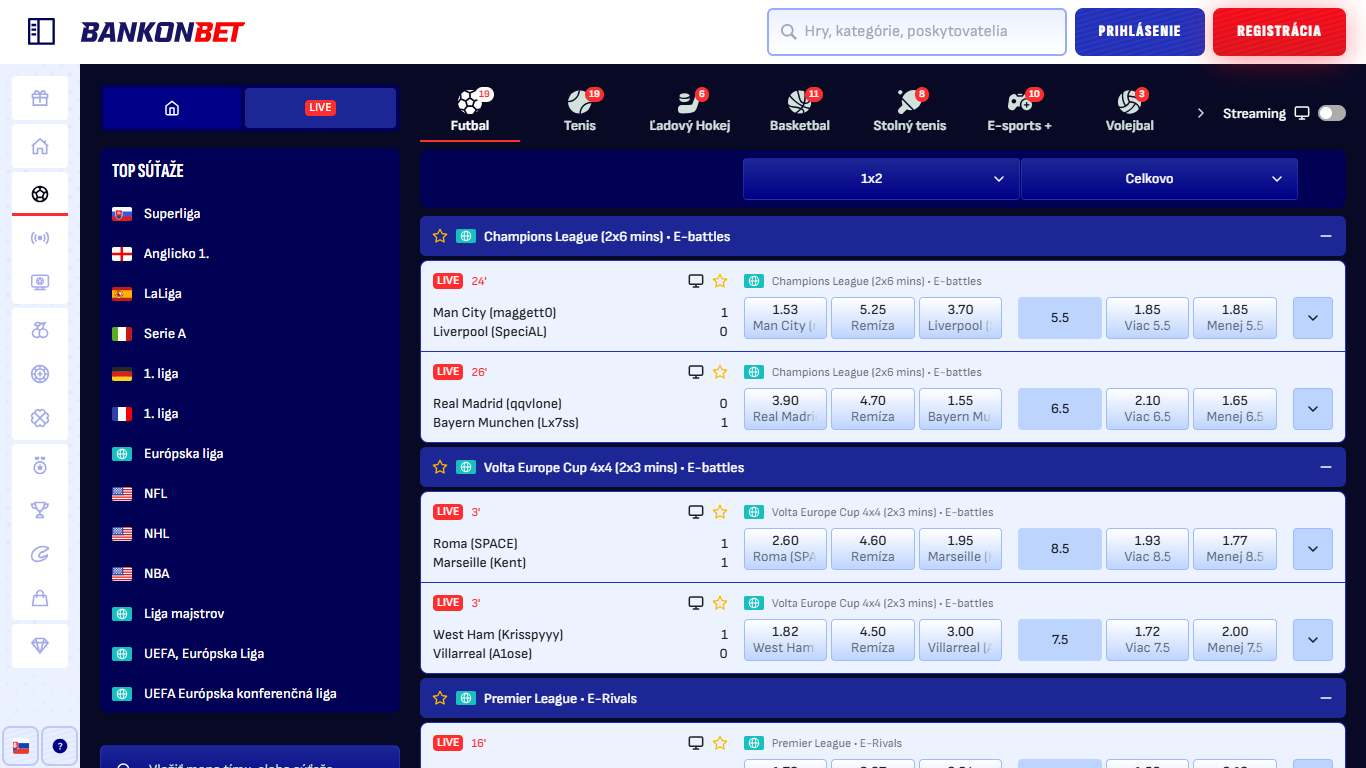
Task: Select the Tenis sport category icon
Action: point(580,103)
